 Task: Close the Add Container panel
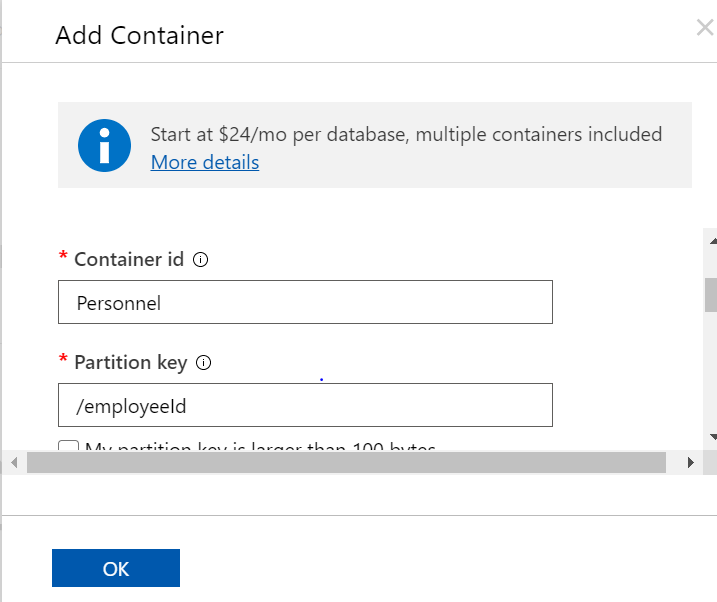[x=704, y=28]
